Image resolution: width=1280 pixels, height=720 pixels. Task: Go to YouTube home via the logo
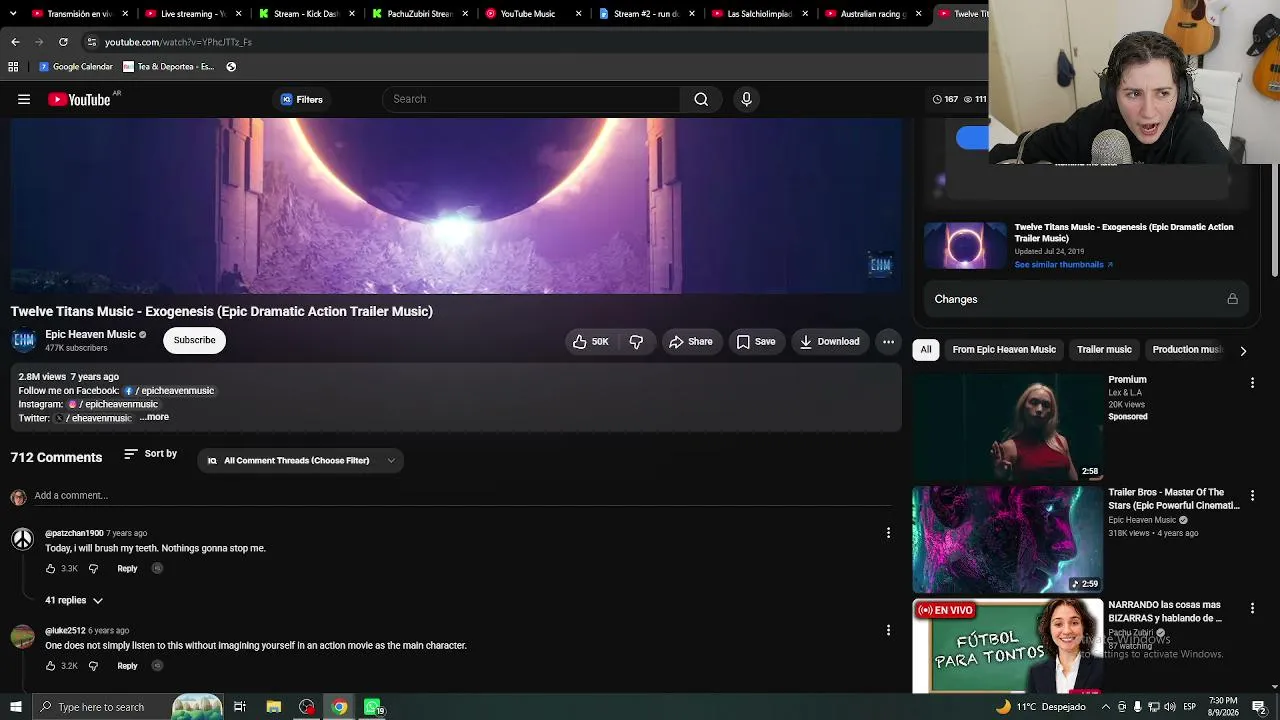pyautogui.click(x=79, y=99)
